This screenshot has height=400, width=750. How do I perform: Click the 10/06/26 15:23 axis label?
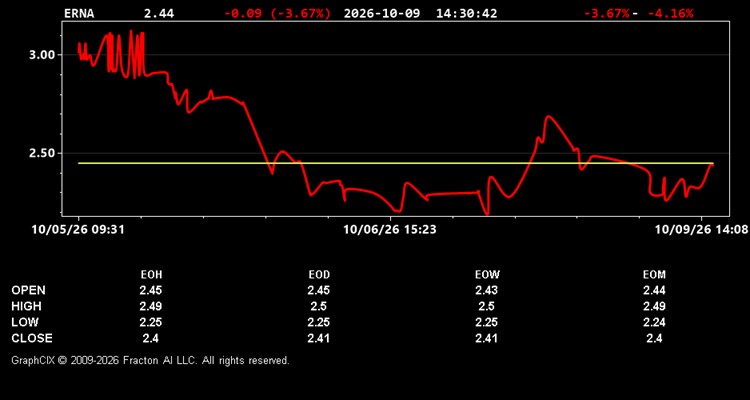coord(390,230)
